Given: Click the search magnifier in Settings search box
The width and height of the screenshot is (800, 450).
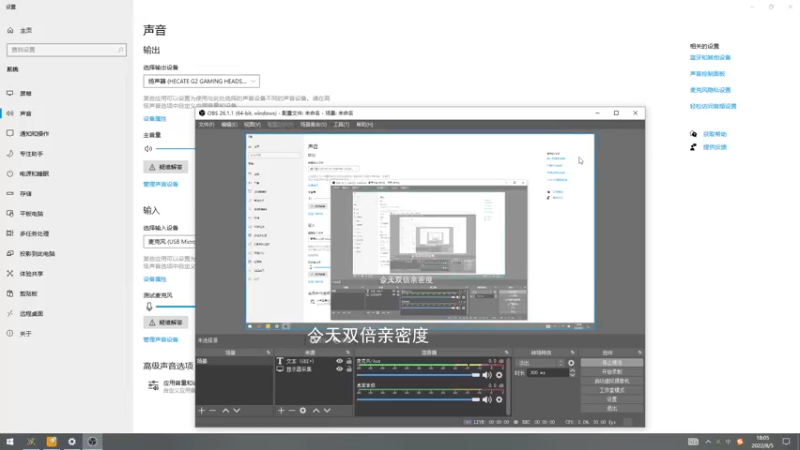Looking at the screenshot, I should coord(120,50).
